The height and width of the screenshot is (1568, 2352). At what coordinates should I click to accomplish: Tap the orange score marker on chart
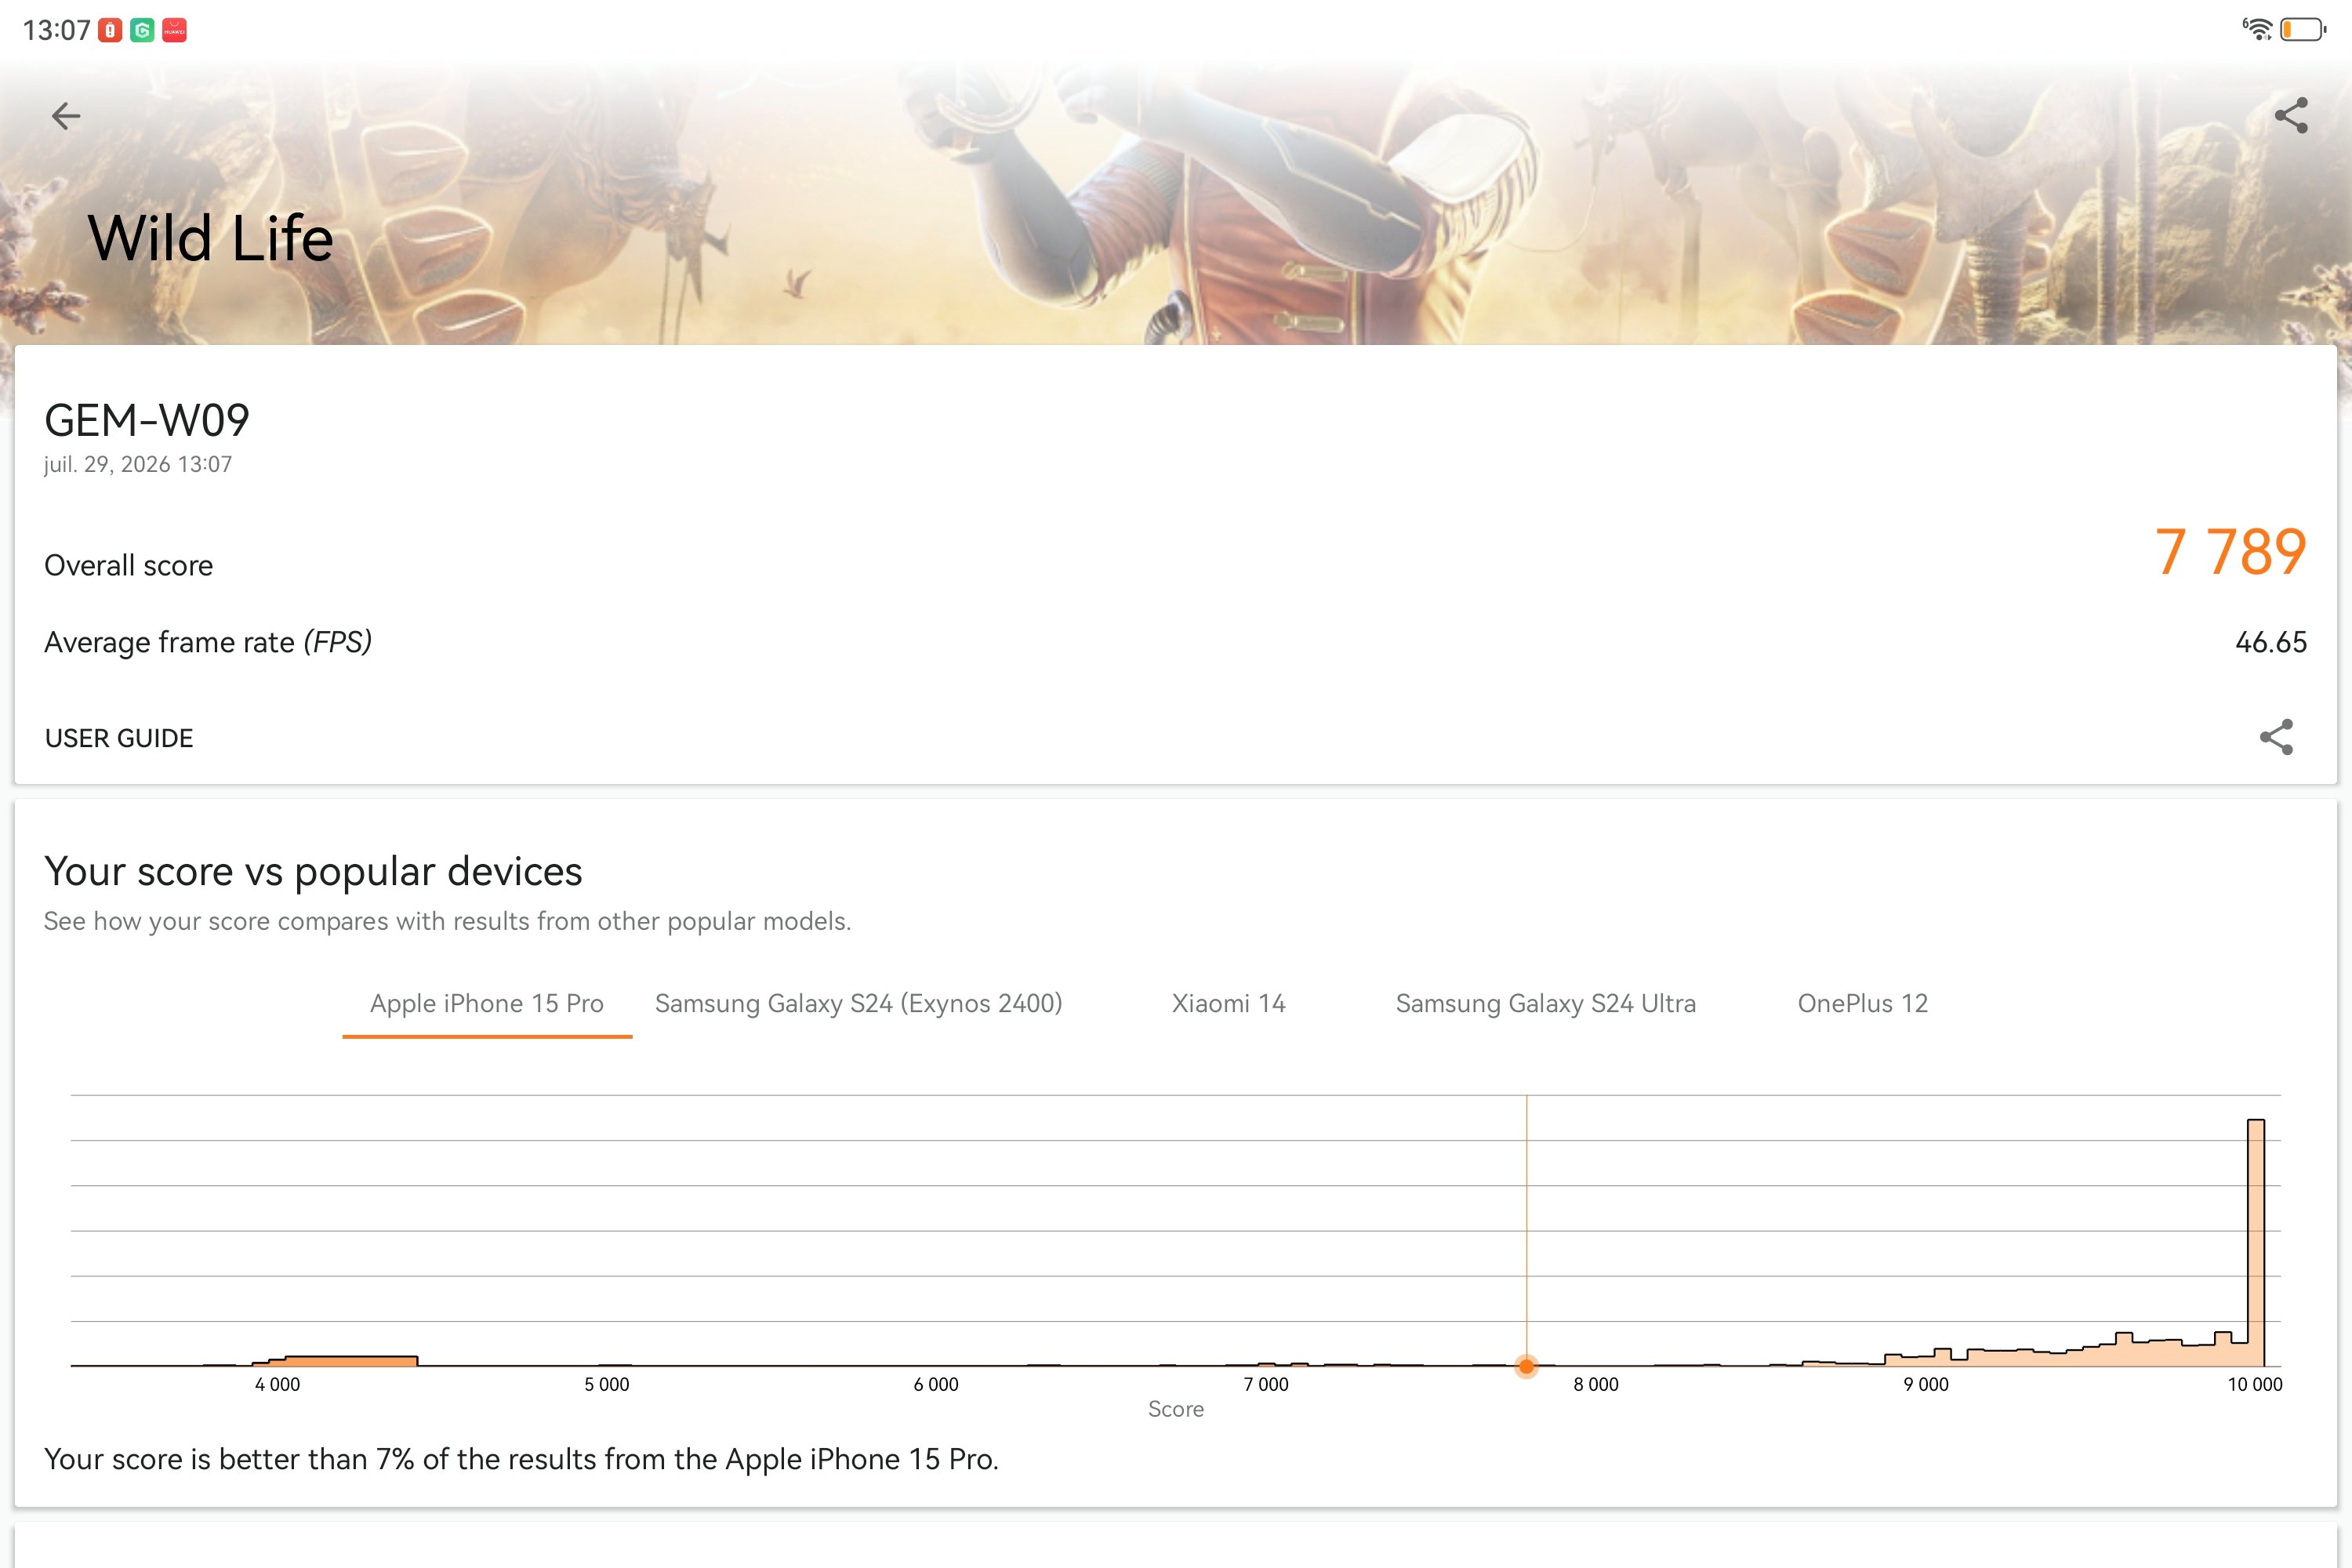[1526, 1365]
